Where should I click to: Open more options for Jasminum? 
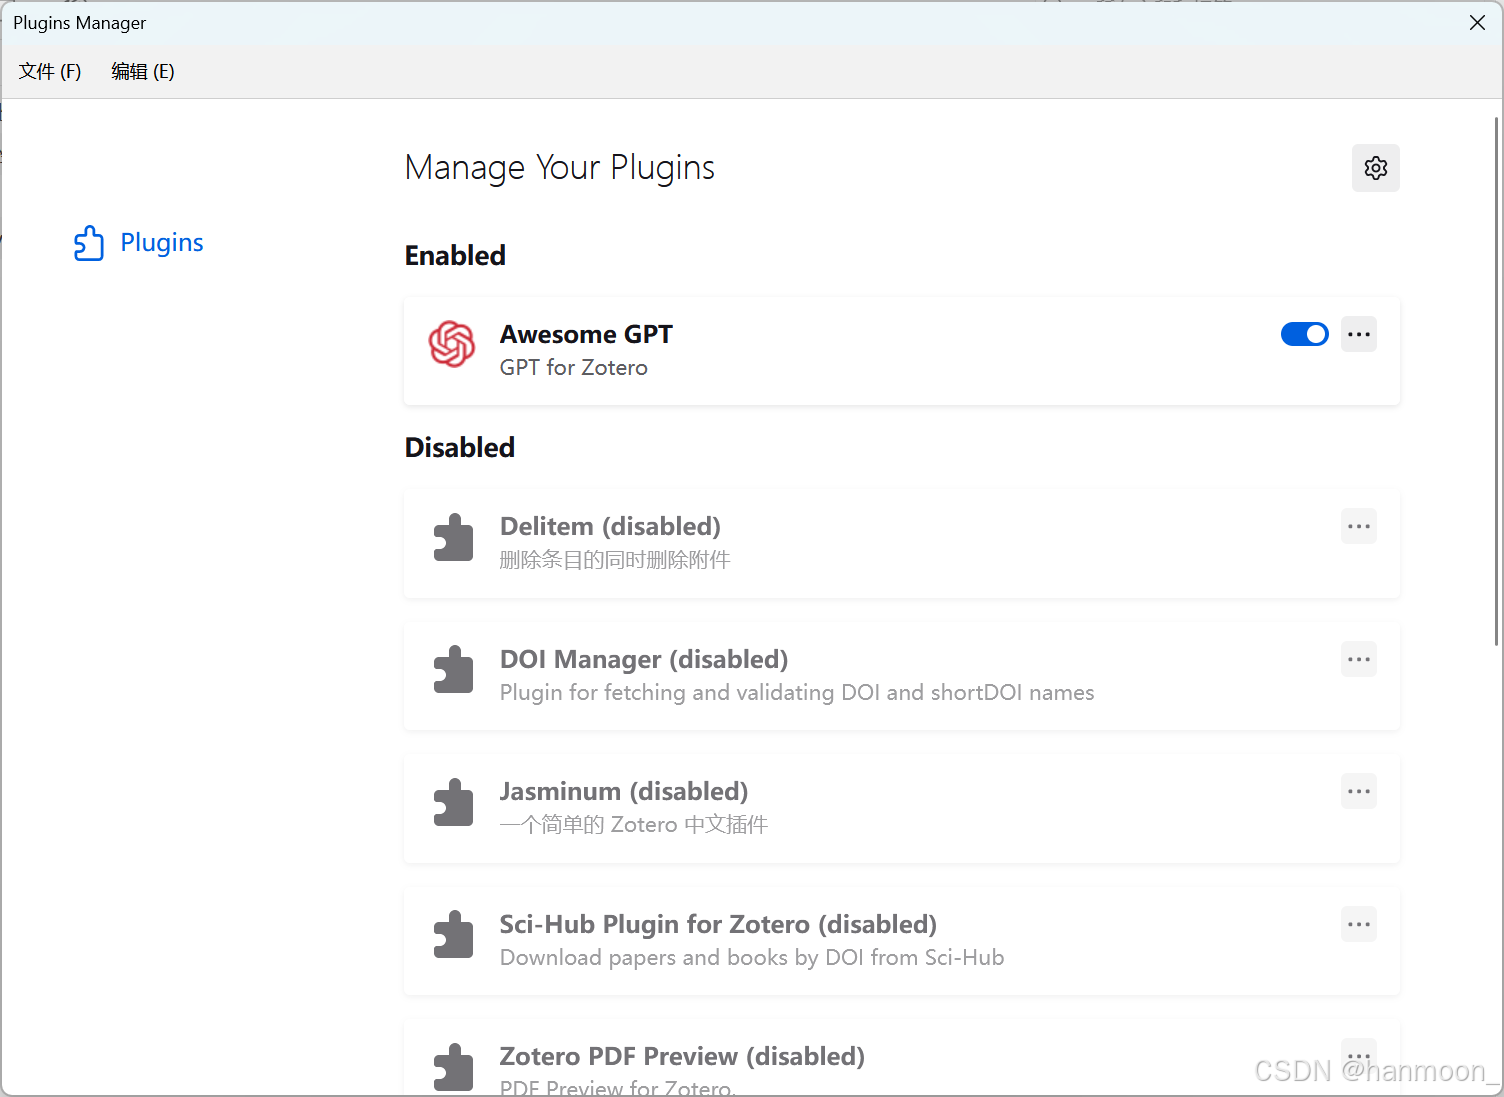[1358, 791]
